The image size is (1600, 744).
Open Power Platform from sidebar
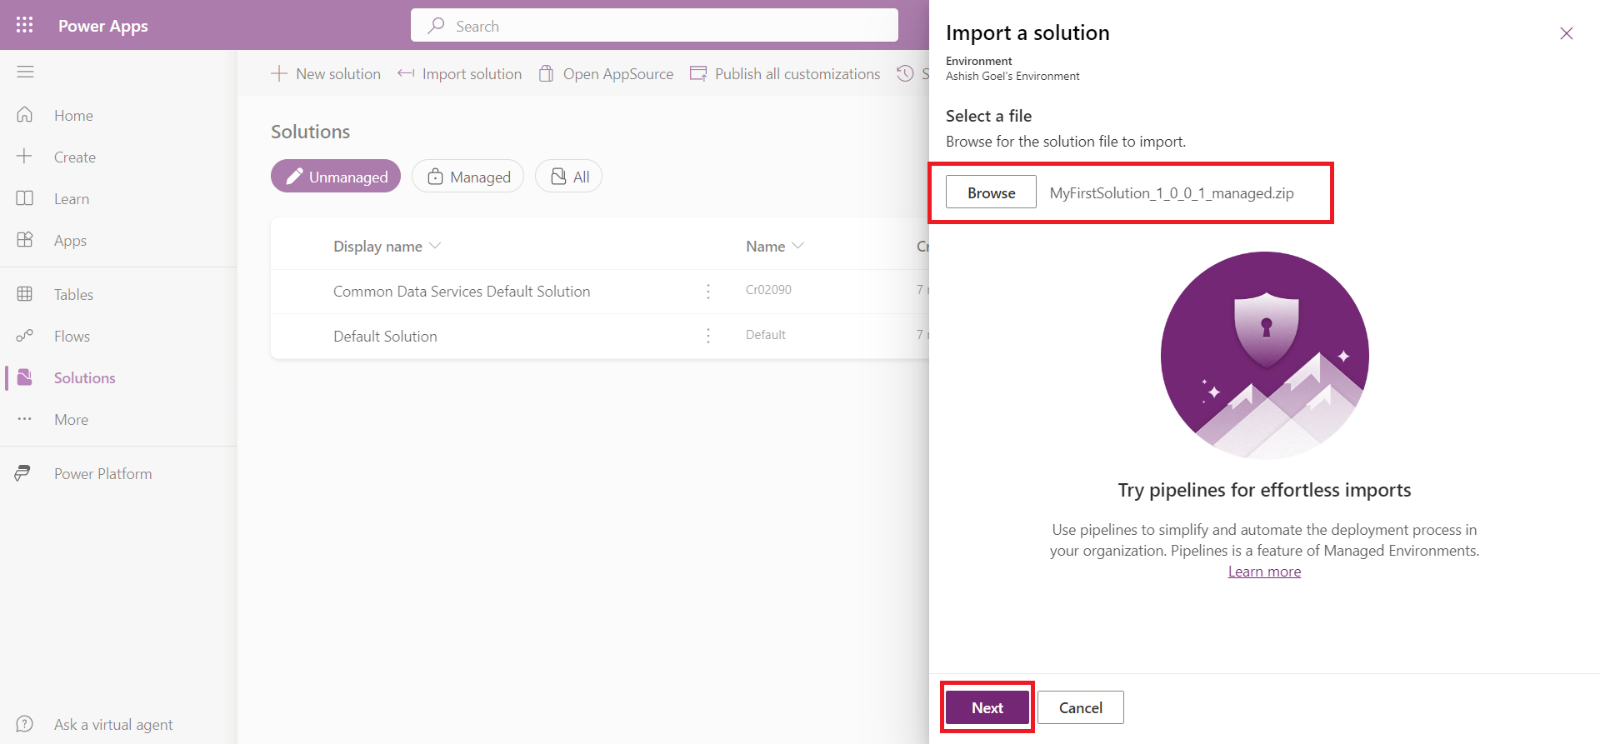102,474
